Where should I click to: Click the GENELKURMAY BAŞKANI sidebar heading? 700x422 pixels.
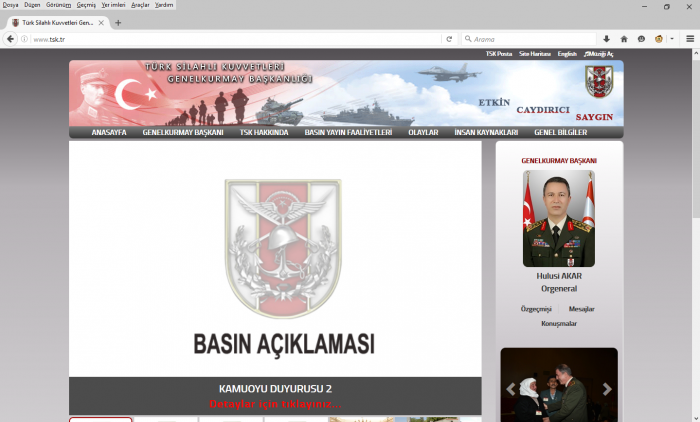[559, 160]
